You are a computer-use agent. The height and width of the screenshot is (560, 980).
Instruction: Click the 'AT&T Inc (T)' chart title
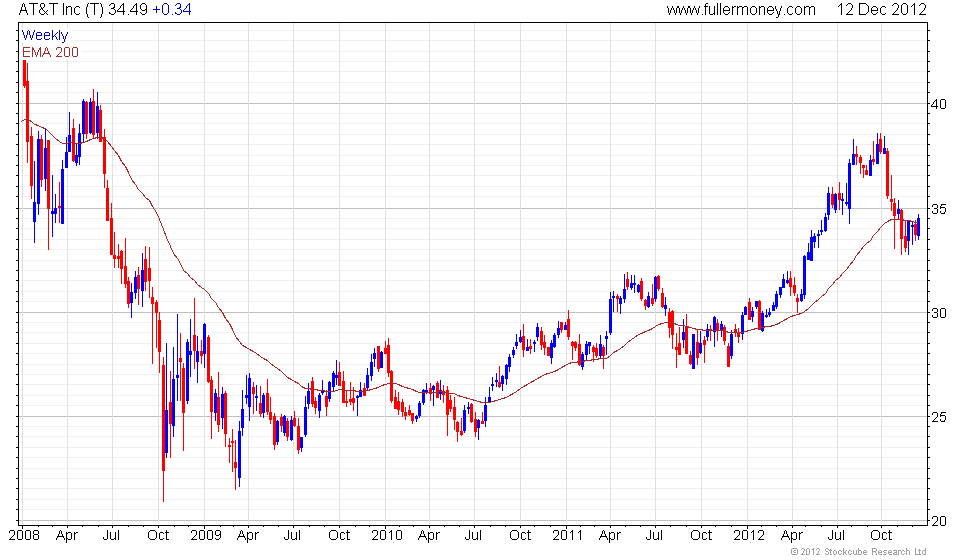click(x=61, y=9)
